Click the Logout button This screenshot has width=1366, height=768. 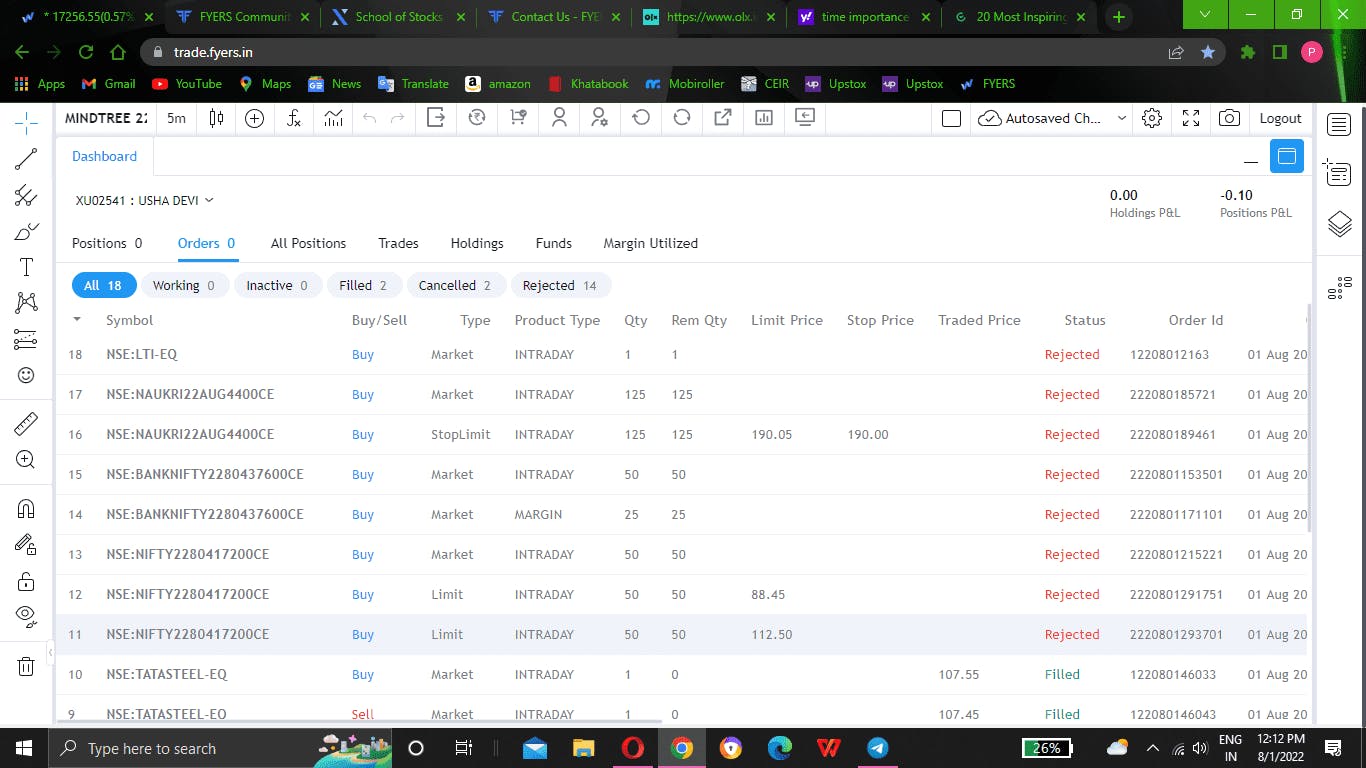click(1281, 118)
